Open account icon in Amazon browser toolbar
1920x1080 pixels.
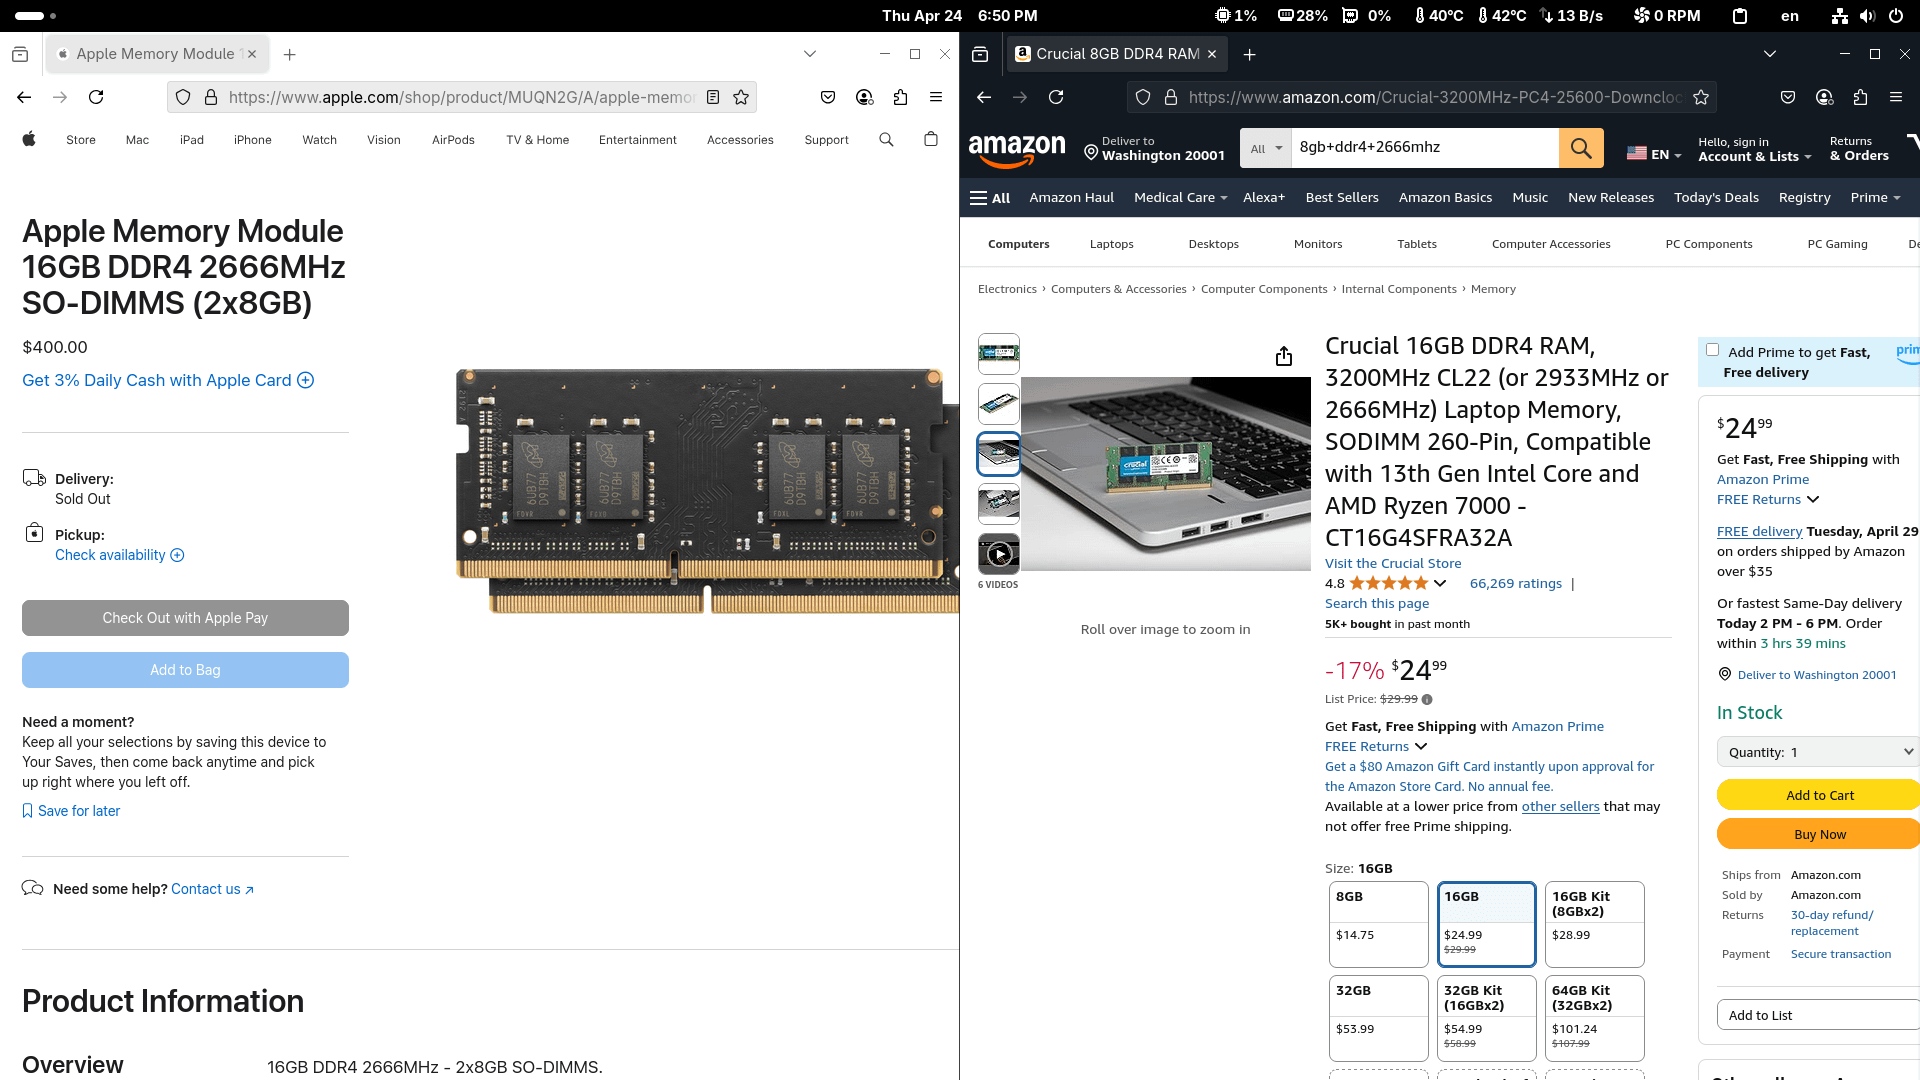(1824, 97)
